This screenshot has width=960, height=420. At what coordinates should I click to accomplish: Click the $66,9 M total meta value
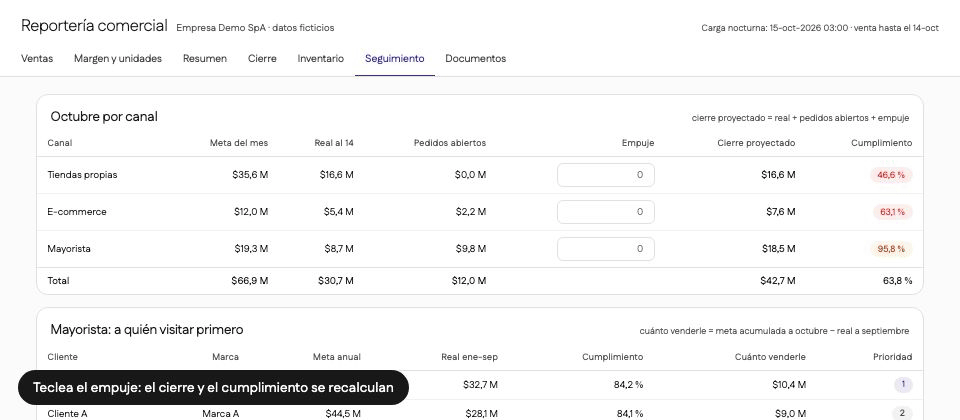250,281
